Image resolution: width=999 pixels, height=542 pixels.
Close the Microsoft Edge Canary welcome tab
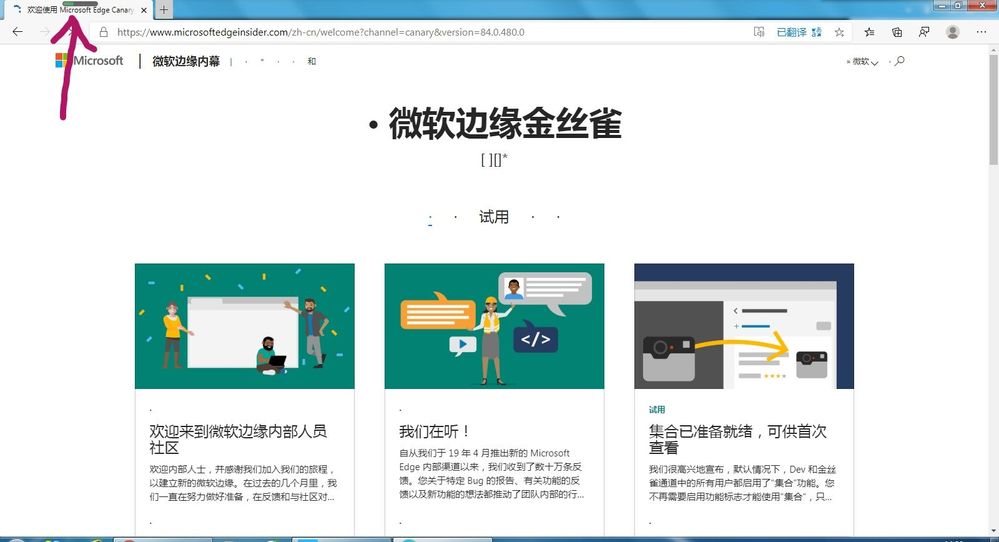click(144, 10)
